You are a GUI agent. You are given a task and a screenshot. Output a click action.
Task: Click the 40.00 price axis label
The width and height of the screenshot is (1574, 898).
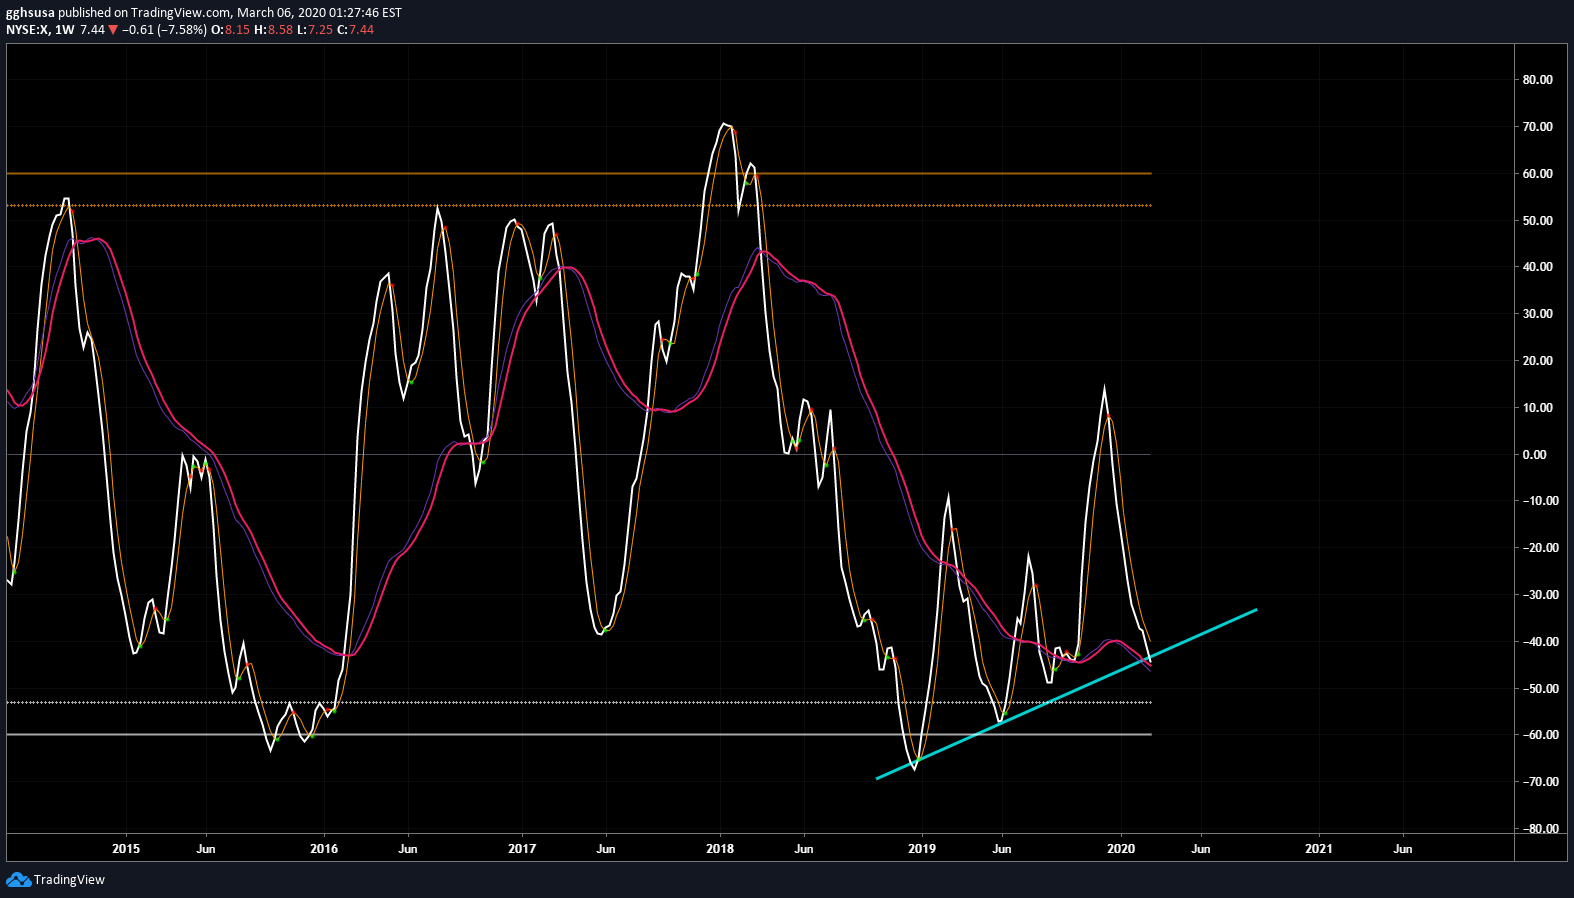(x=1537, y=267)
